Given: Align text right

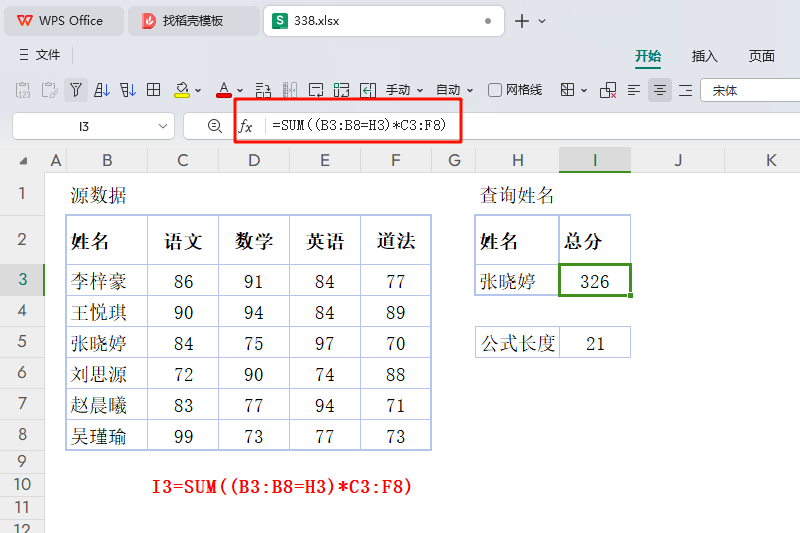Looking at the screenshot, I should pos(686,90).
